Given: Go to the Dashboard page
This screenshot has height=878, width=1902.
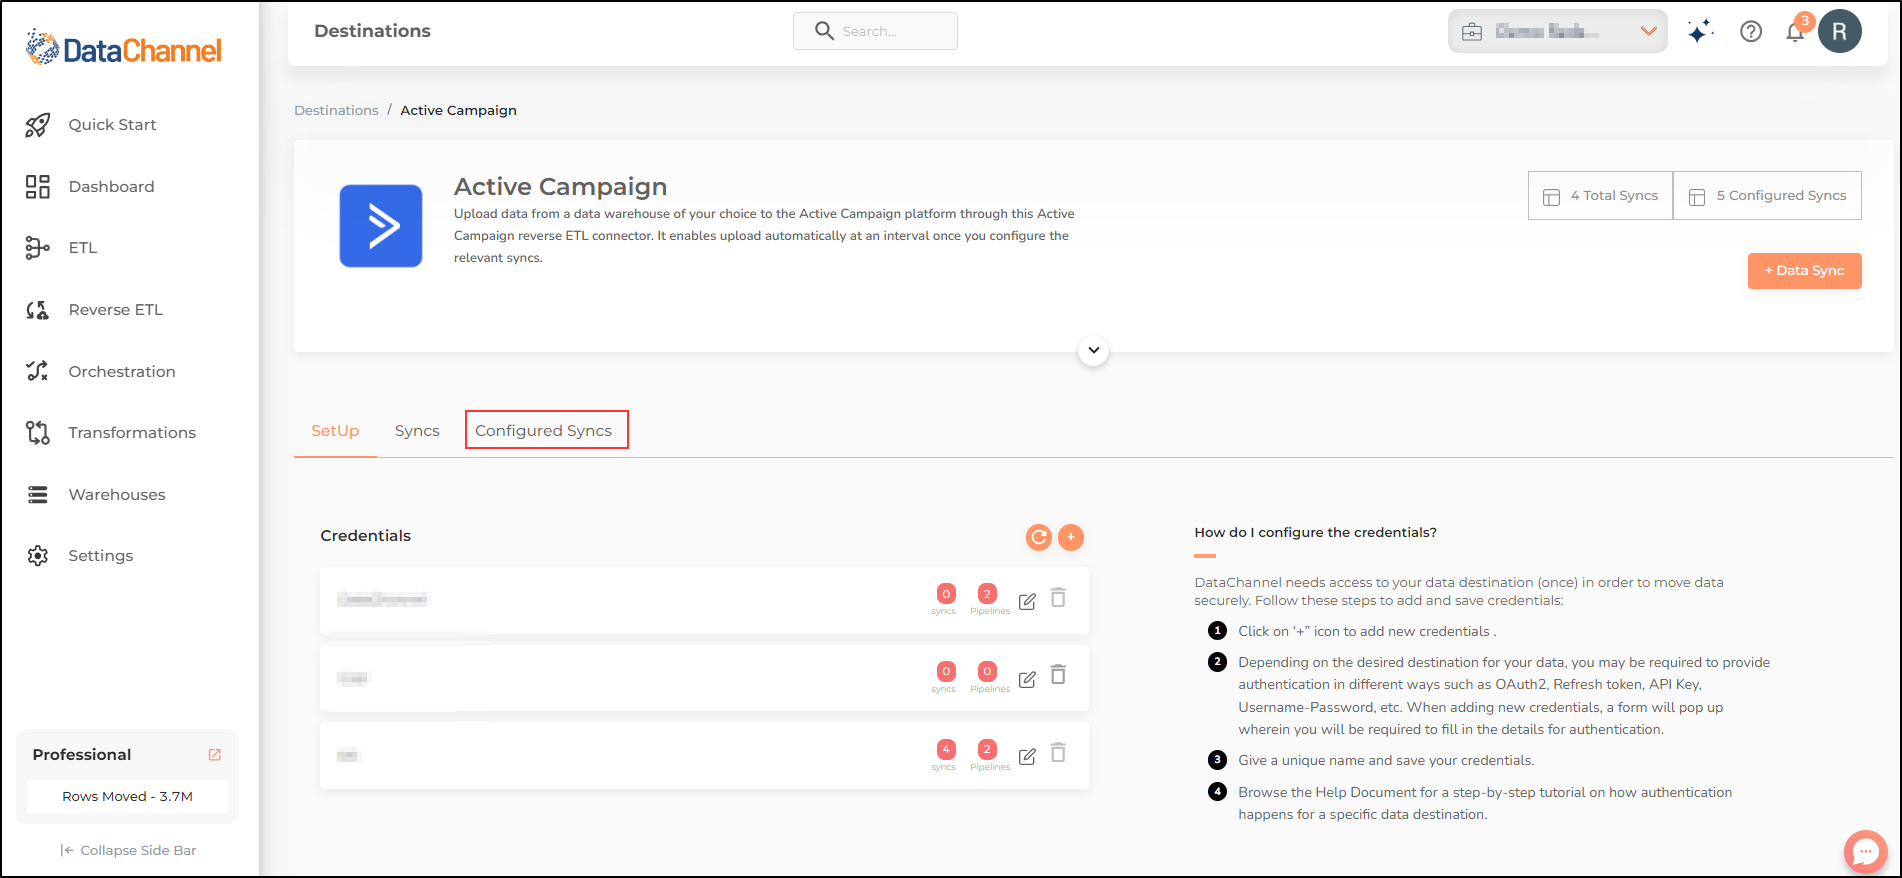Looking at the screenshot, I should coord(111,187).
